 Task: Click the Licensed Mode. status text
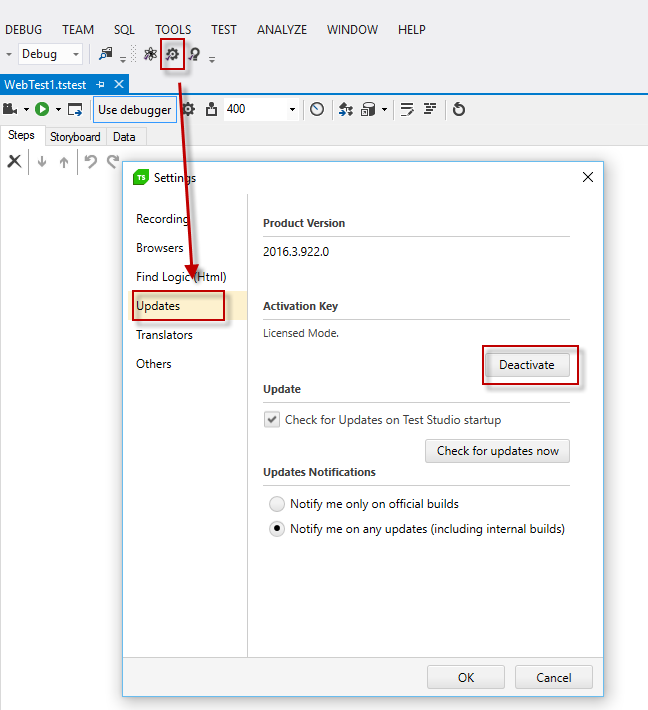point(301,333)
